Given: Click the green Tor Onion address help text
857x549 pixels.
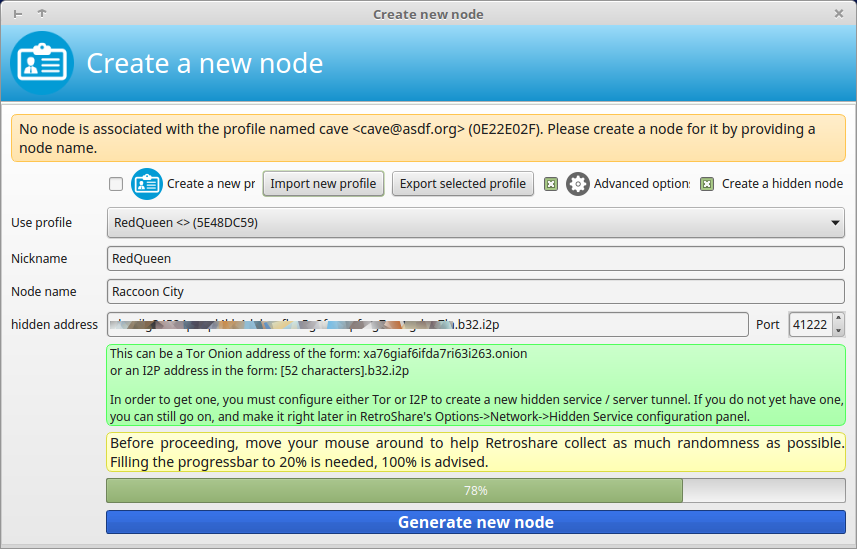Looking at the screenshot, I should (x=476, y=385).
